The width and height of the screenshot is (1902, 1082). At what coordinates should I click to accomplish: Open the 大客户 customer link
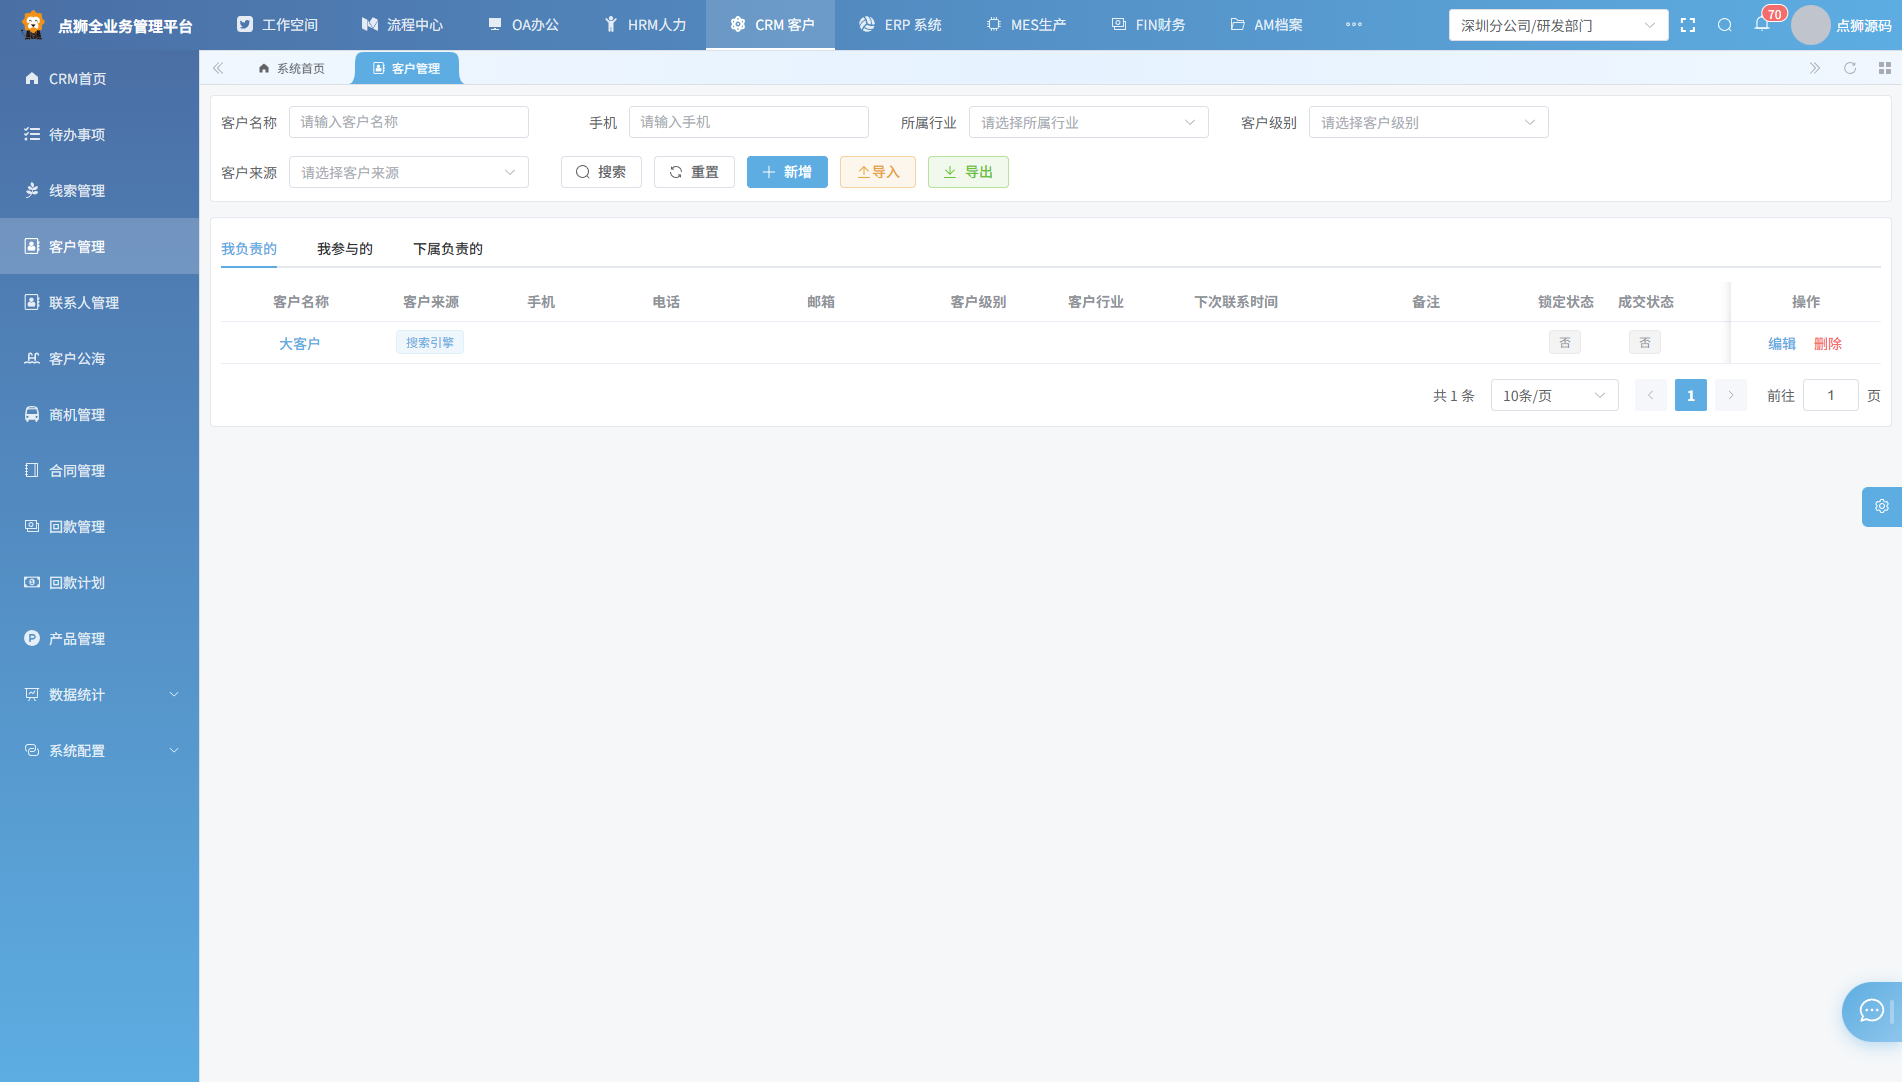tap(300, 343)
